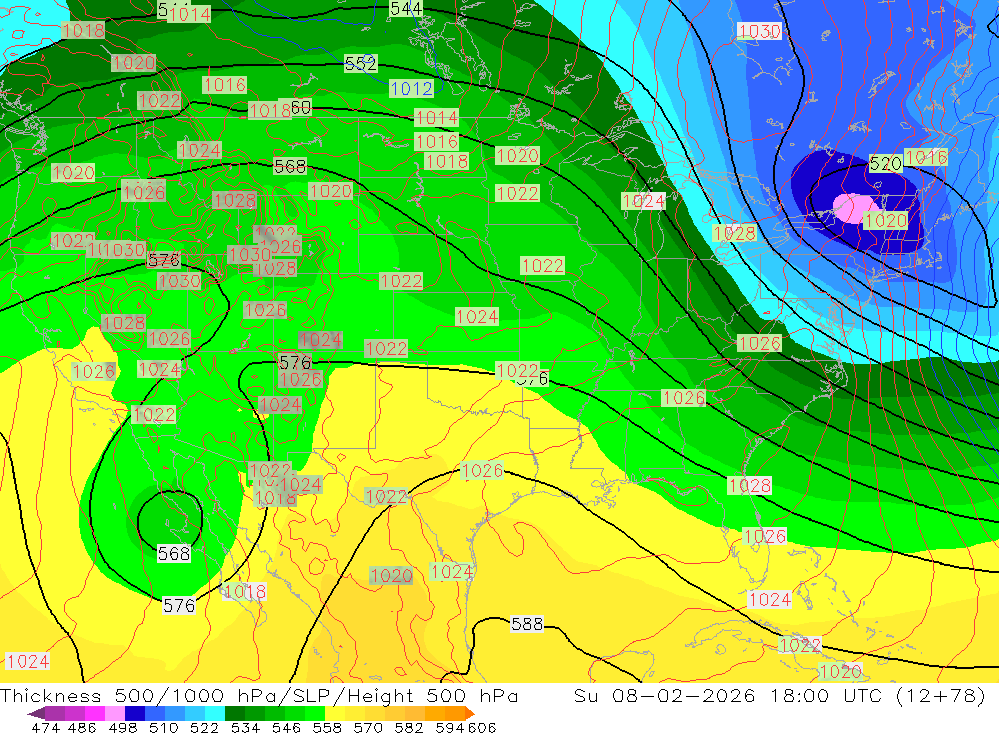This screenshot has width=1000, height=733.
Task: Select the dark blue legend swatch above 498
Action: tap(135, 713)
